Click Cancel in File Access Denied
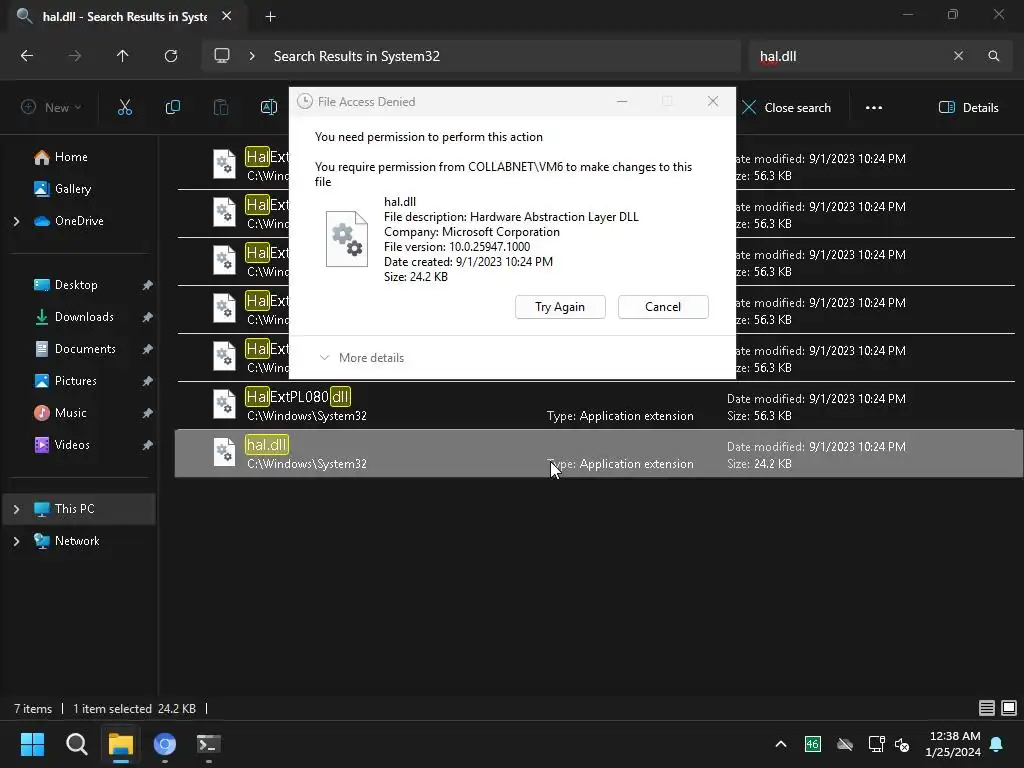This screenshot has height=768, width=1024. (663, 307)
